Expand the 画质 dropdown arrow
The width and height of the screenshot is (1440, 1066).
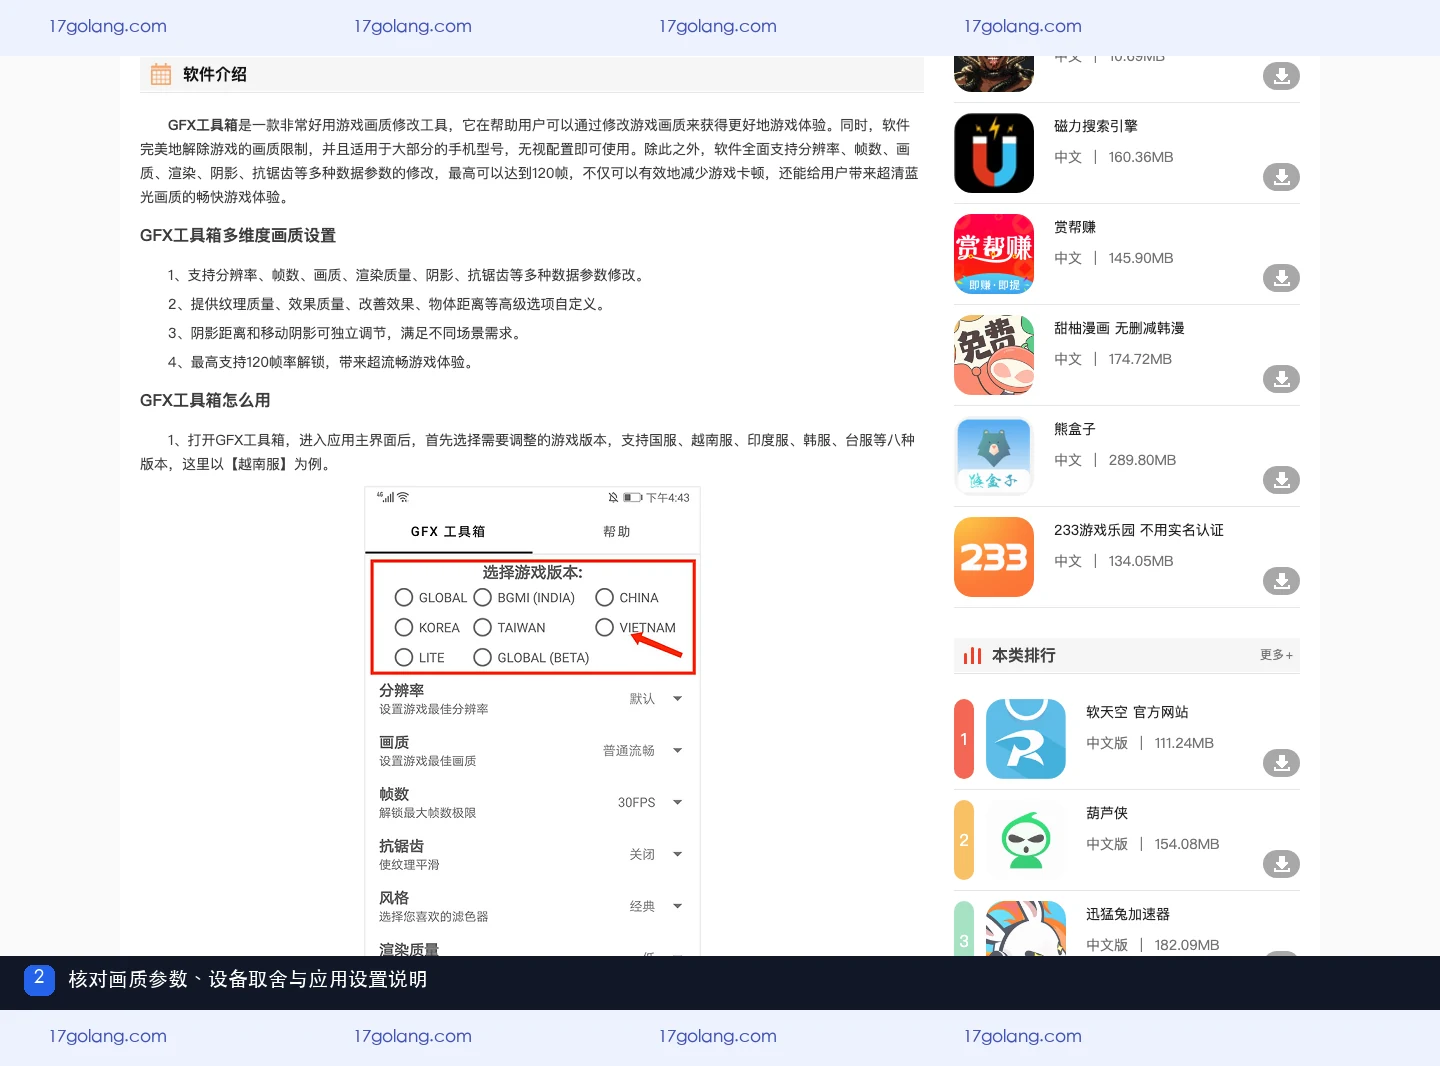677,751
